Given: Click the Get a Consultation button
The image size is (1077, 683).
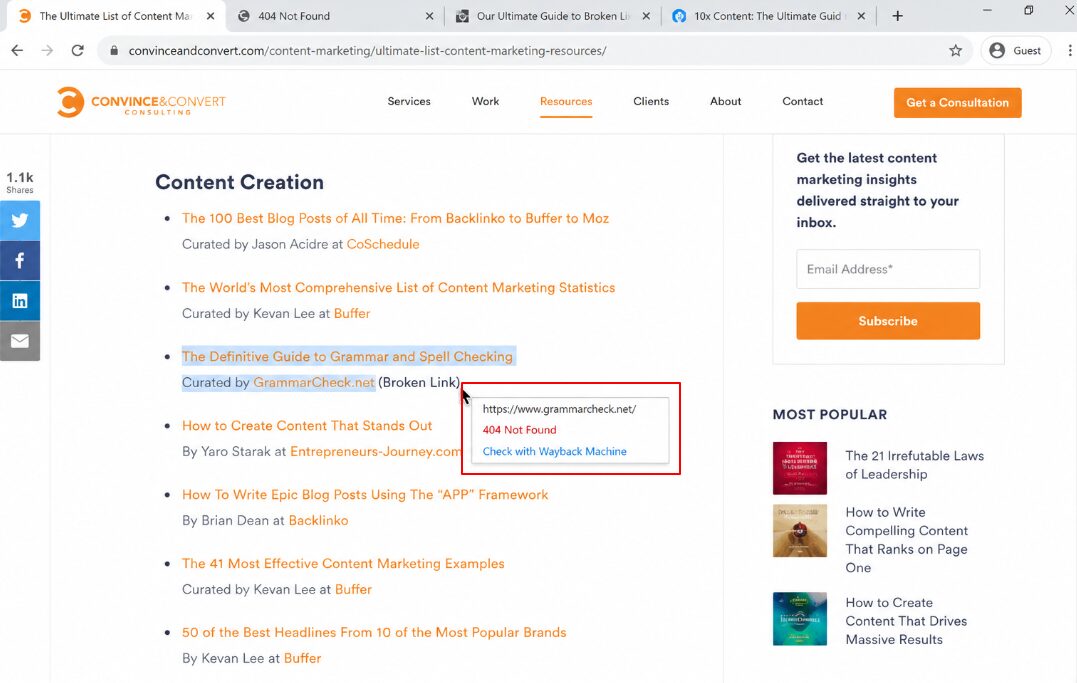Looking at the screenshot, I should (957, 102).
